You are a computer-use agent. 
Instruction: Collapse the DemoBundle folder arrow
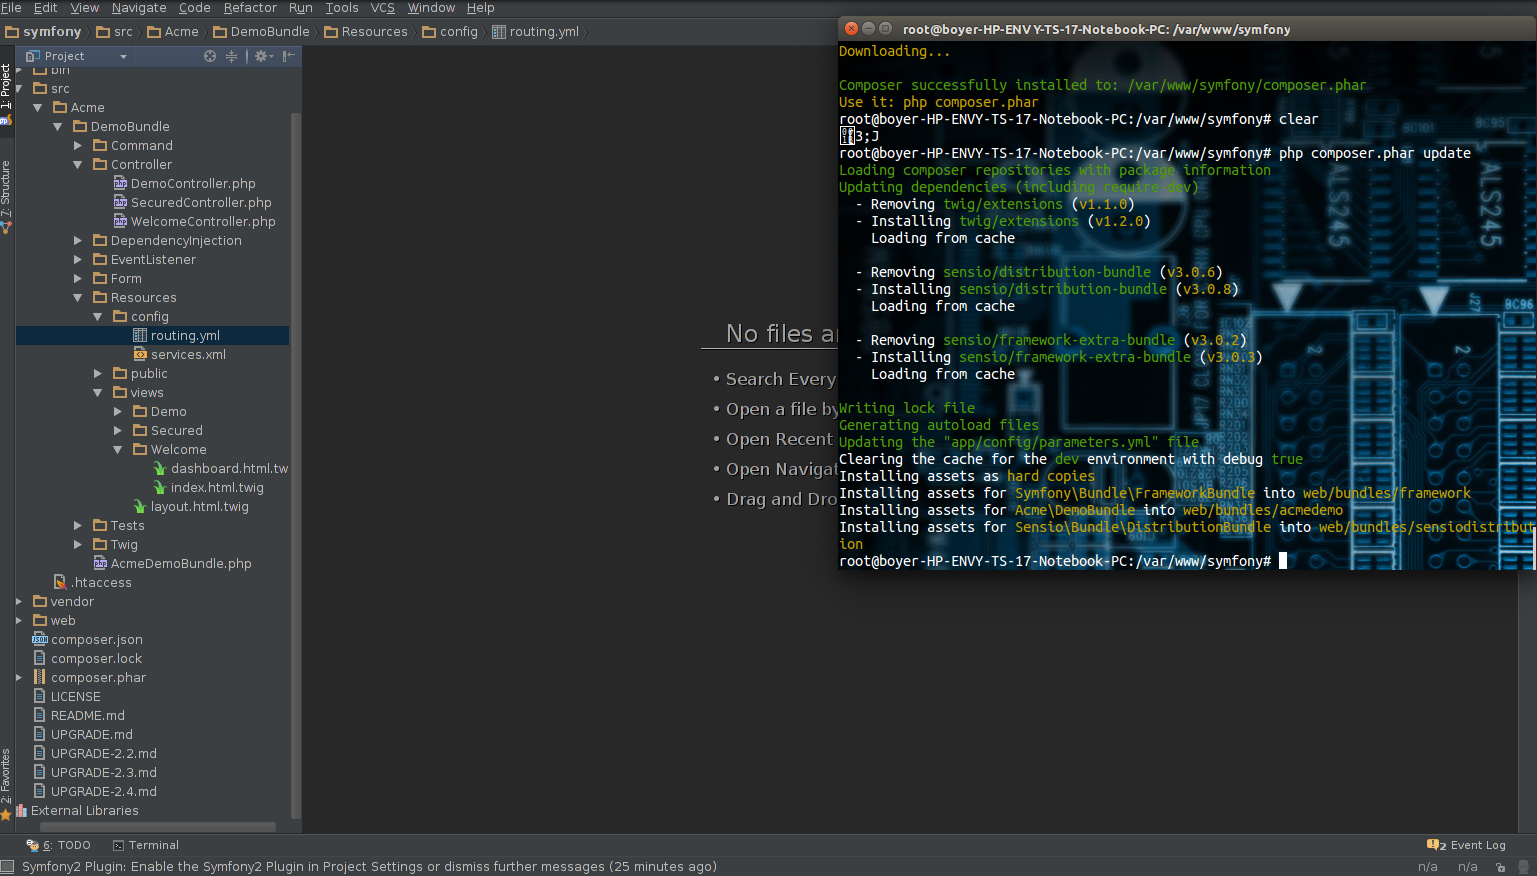point(58,127)
